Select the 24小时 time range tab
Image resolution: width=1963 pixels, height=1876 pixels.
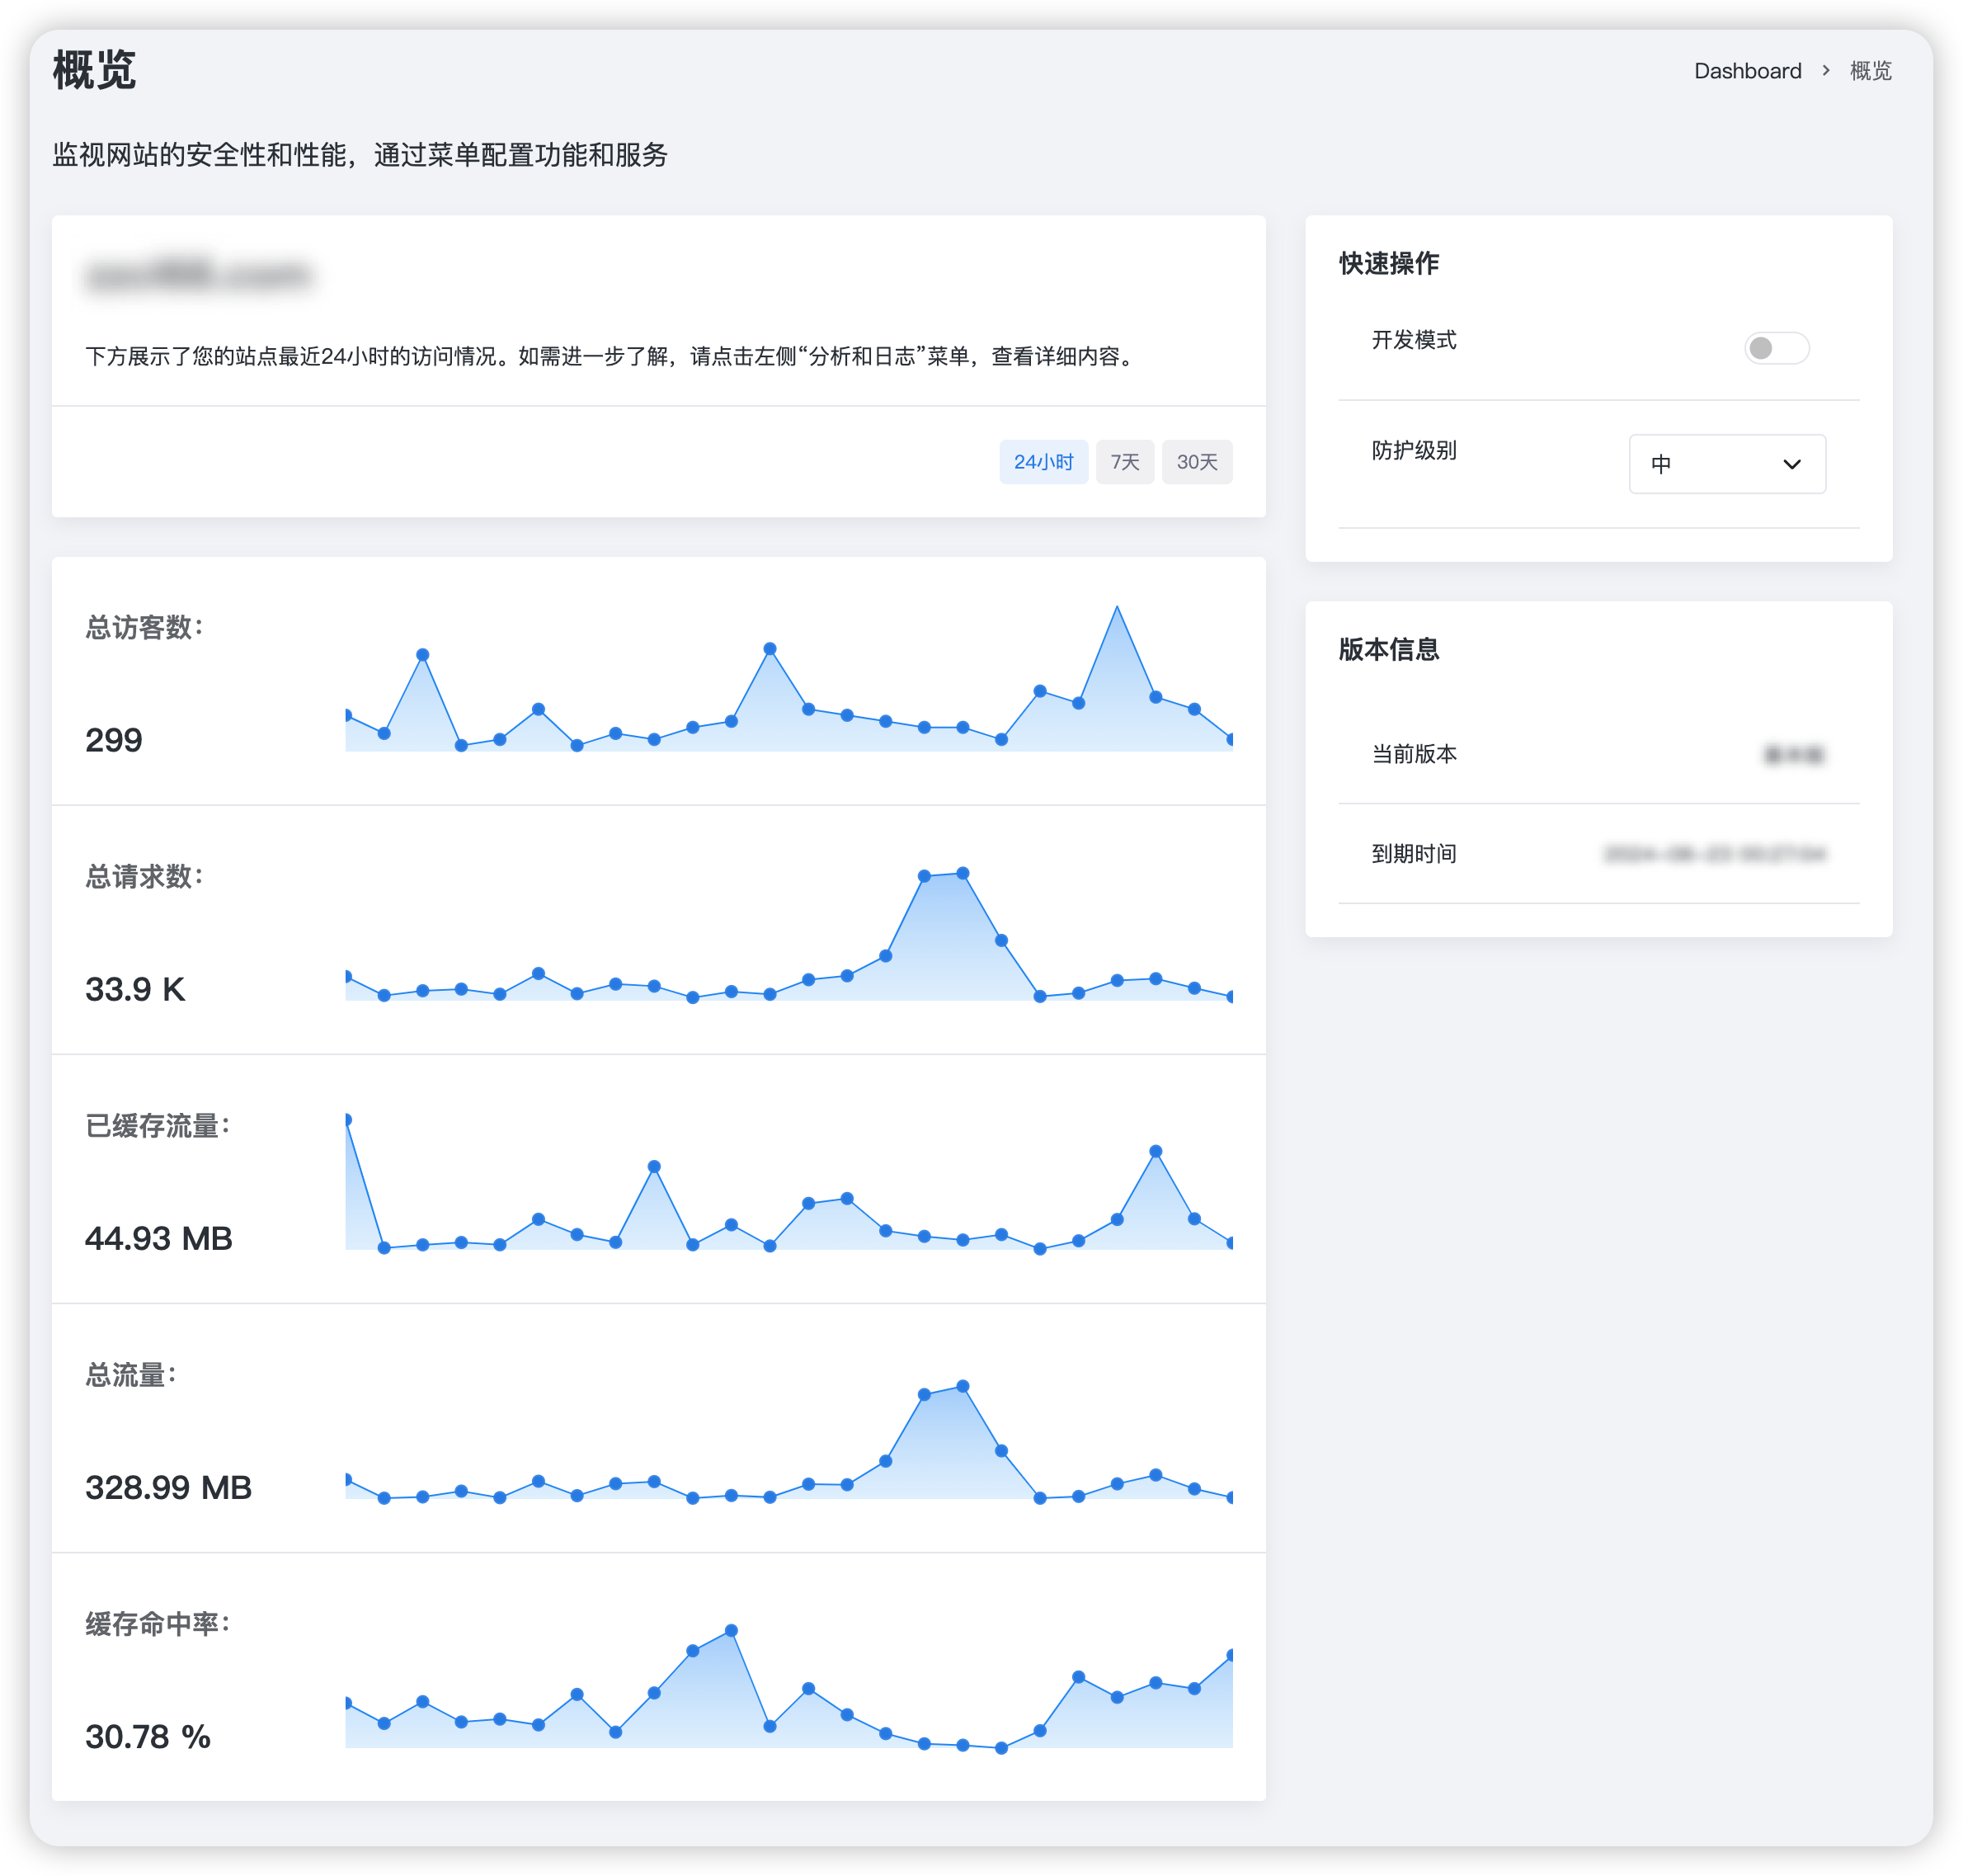[x=1043, y=462]
